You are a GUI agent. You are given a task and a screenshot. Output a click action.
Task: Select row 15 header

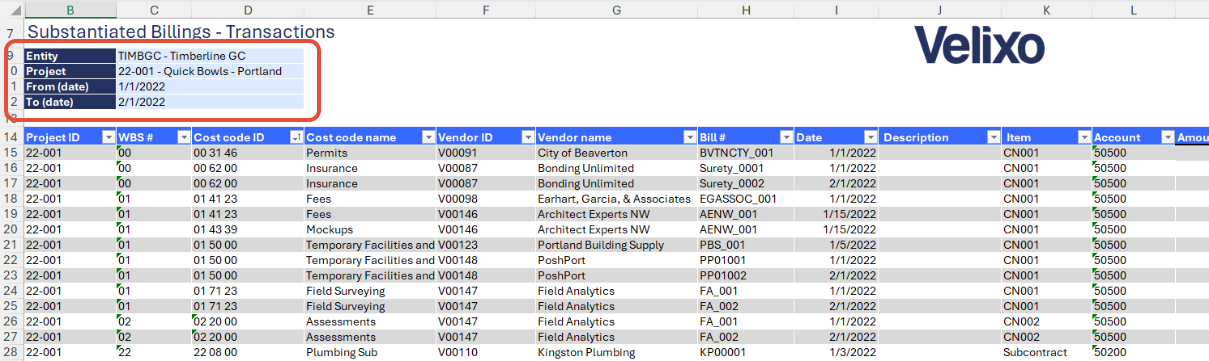coord(10,153)
